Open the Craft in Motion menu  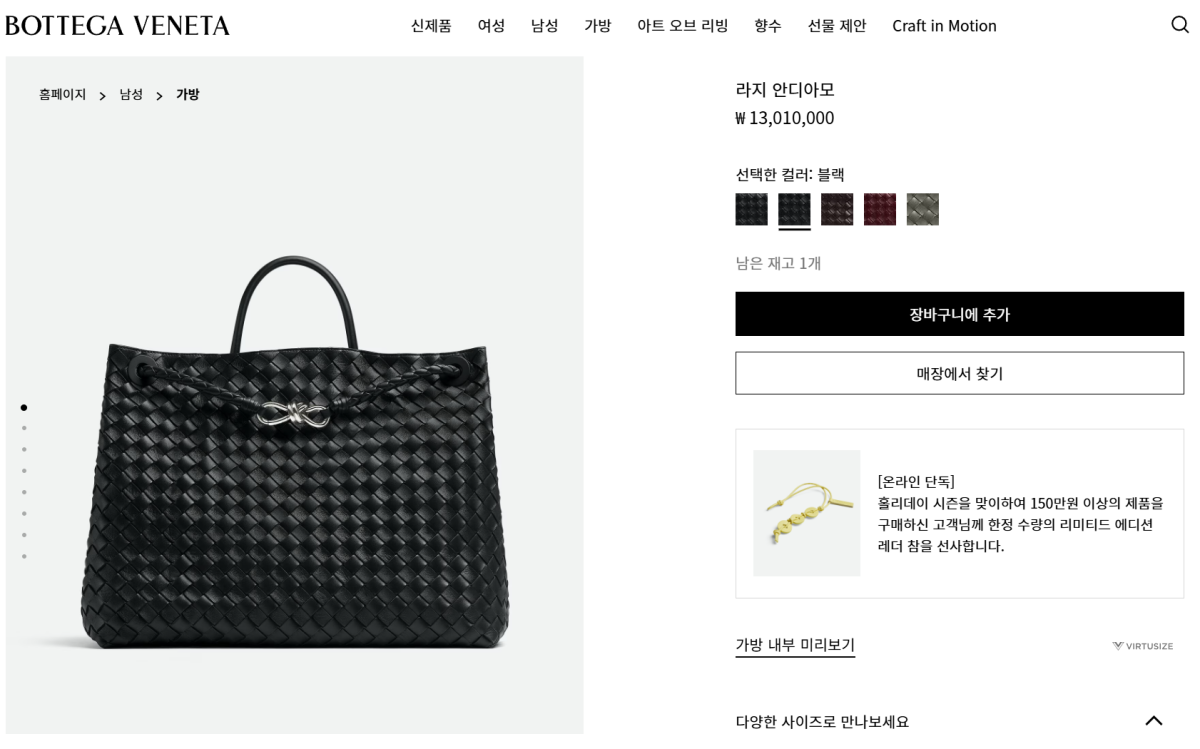tap(944, 26)
